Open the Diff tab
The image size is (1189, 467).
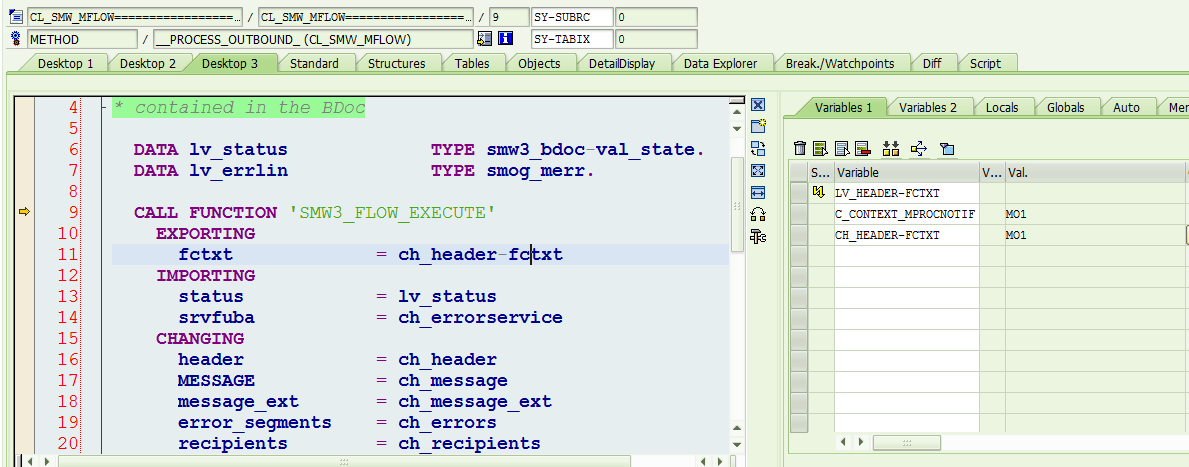933,64
